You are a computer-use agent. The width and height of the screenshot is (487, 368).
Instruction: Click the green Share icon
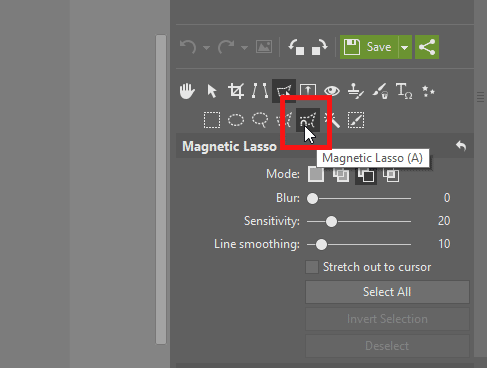pos(427,47)
